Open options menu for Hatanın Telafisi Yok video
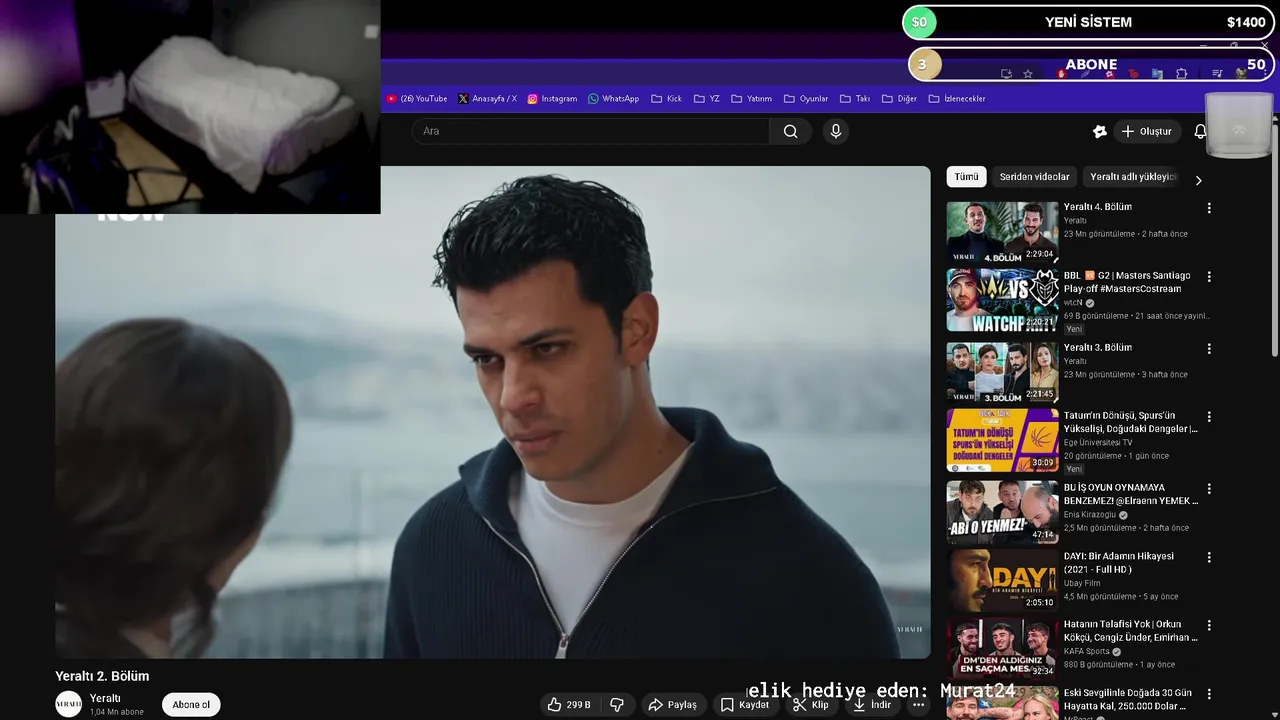Viewport: 1280px width, 720px height. pyautogui.click(x=1209, y=625)
